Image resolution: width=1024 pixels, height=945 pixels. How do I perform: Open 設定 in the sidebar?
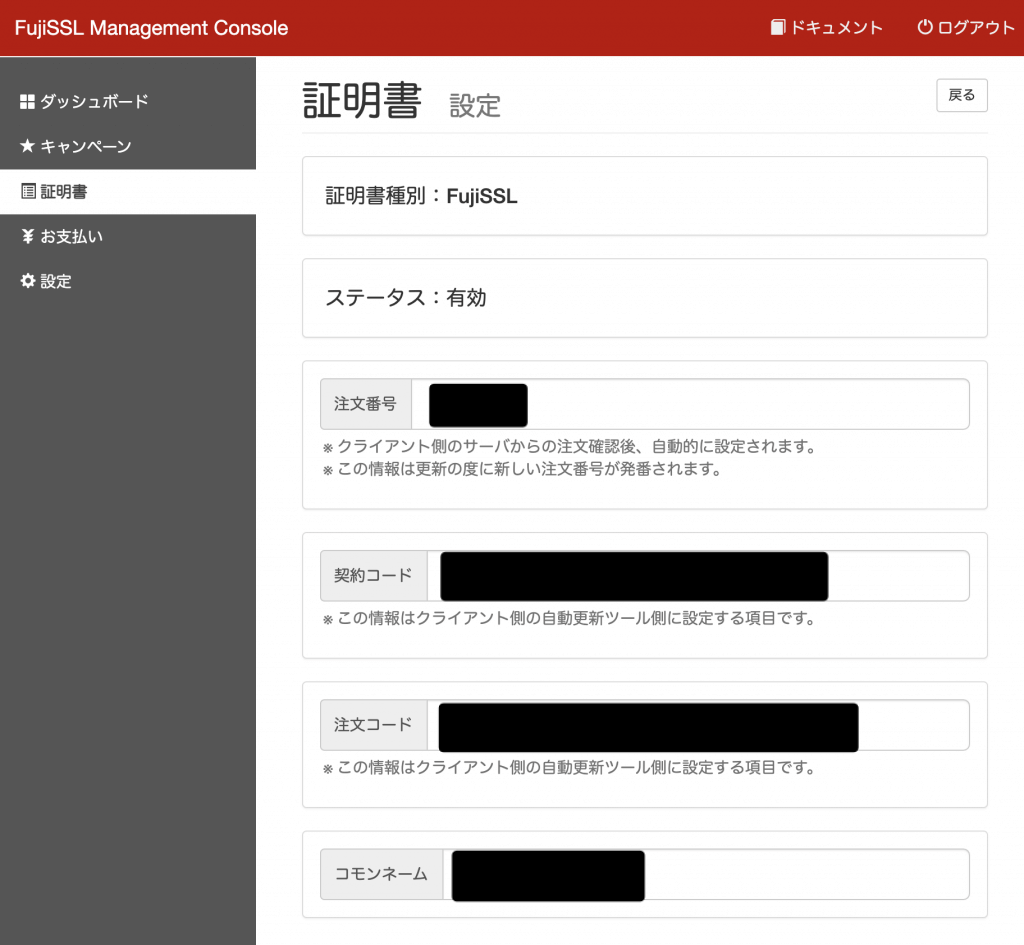(x=128, y=281)
